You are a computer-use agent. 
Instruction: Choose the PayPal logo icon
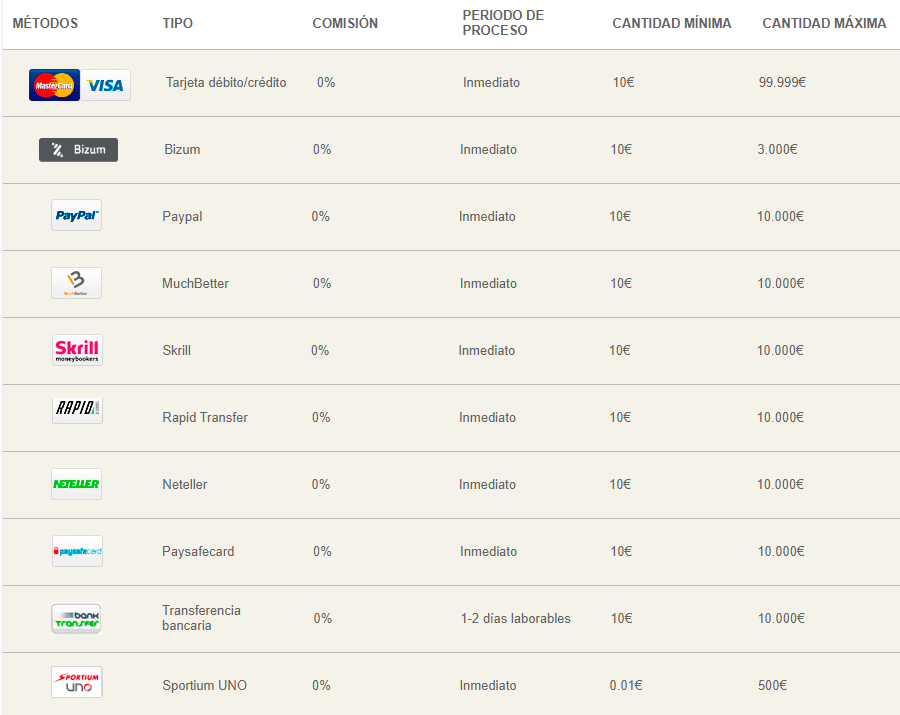tap(76, 215)
